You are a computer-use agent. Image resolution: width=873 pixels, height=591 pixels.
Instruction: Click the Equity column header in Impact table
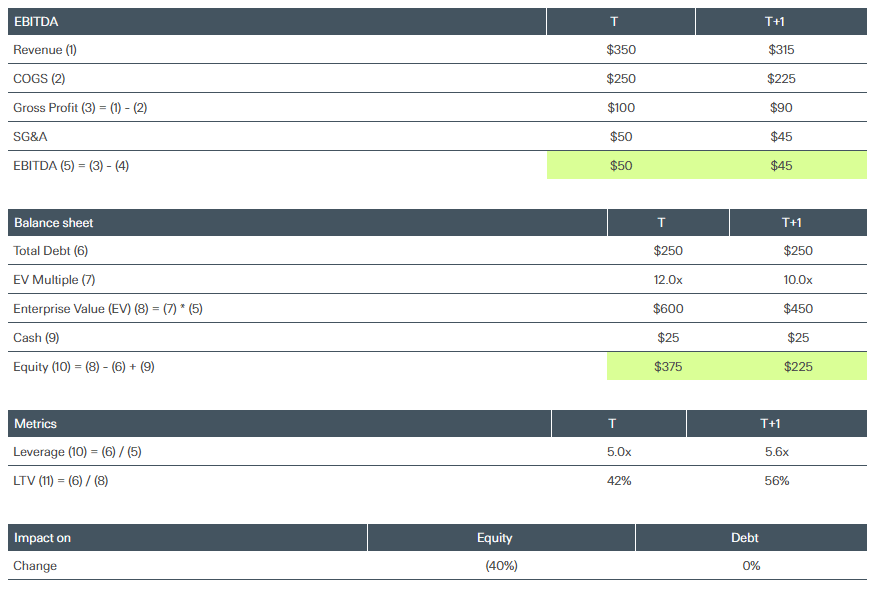(x=494, y=538)
